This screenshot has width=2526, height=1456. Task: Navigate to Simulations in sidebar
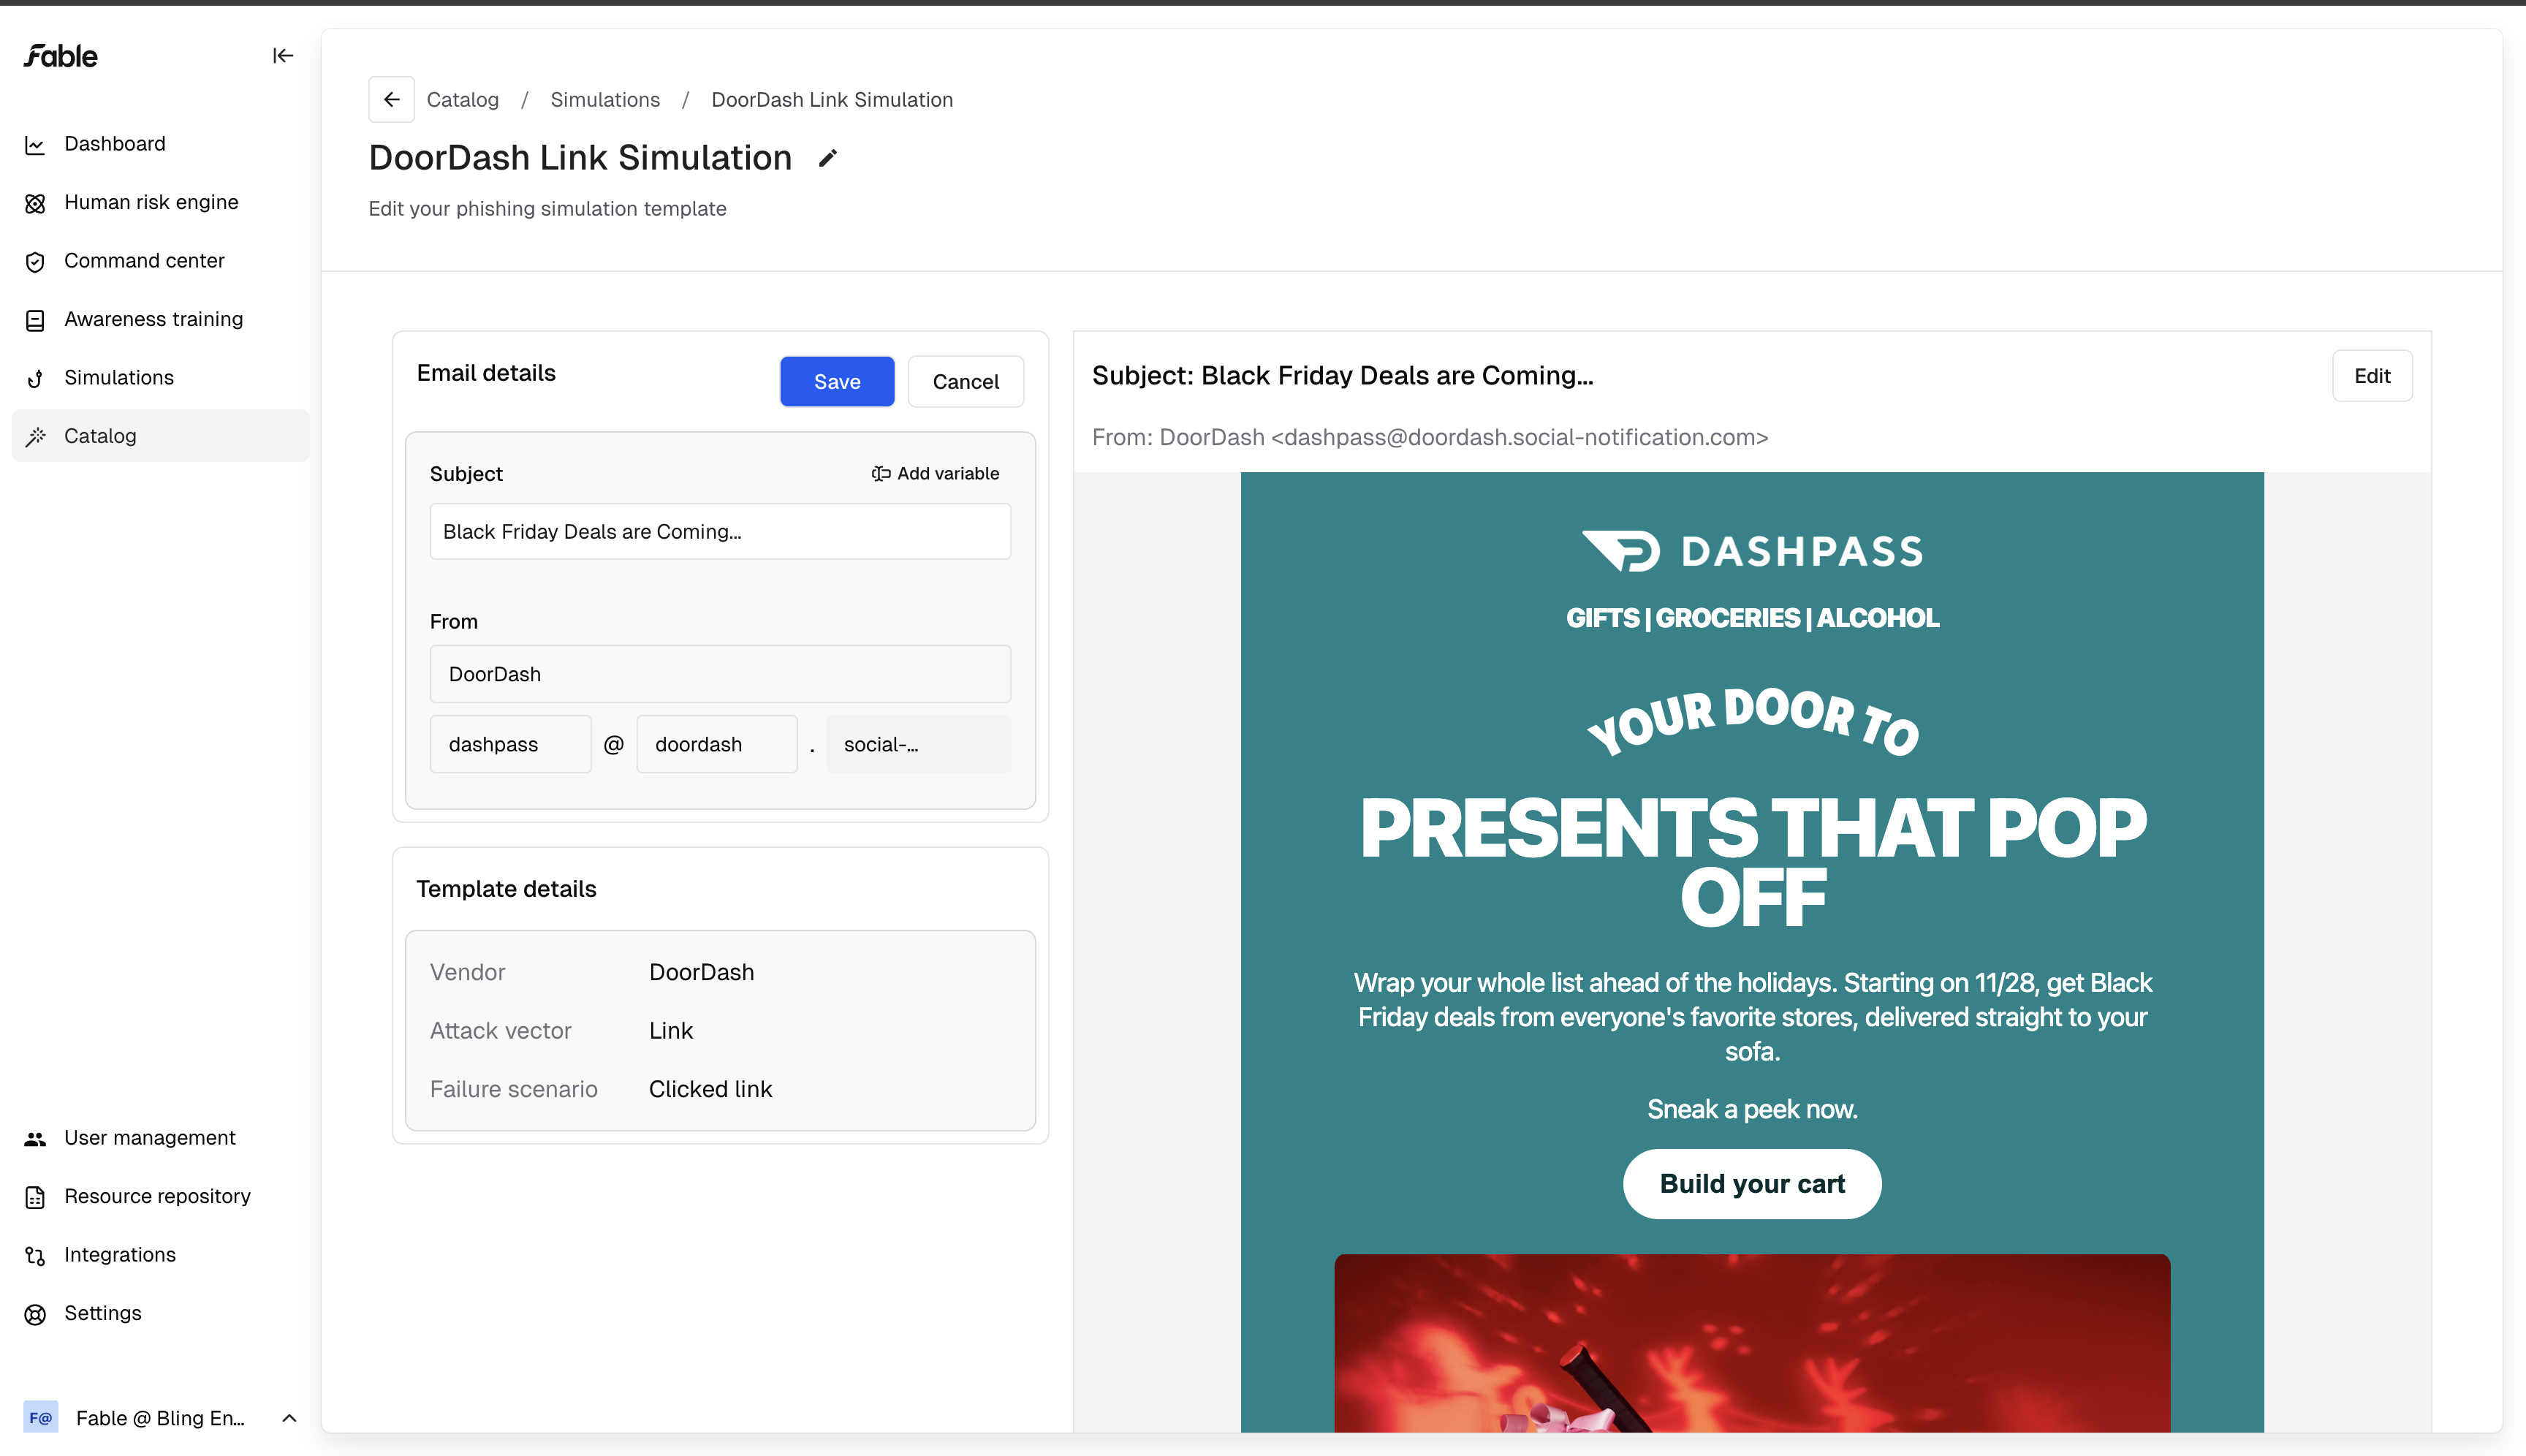tap(160, 377)
